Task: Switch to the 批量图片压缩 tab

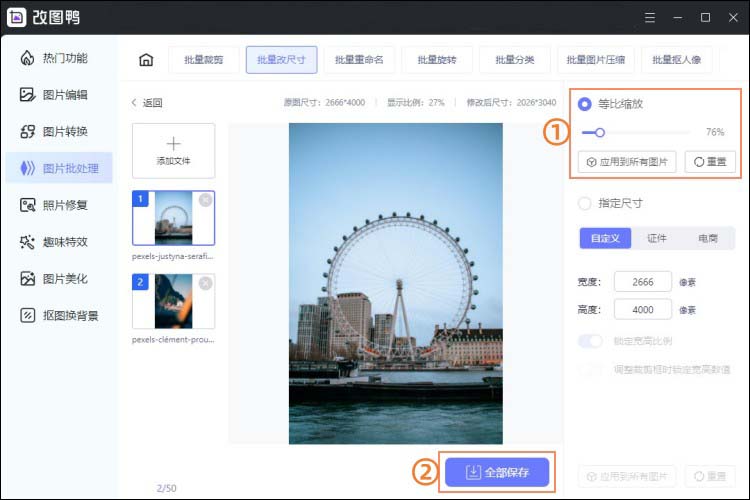Action: click(596, 60)
